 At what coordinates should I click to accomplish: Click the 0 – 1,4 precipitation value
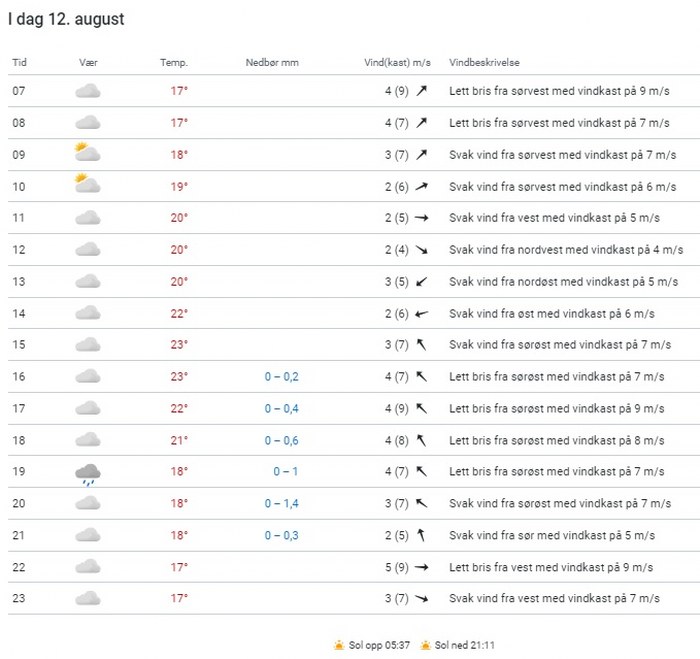281,504
